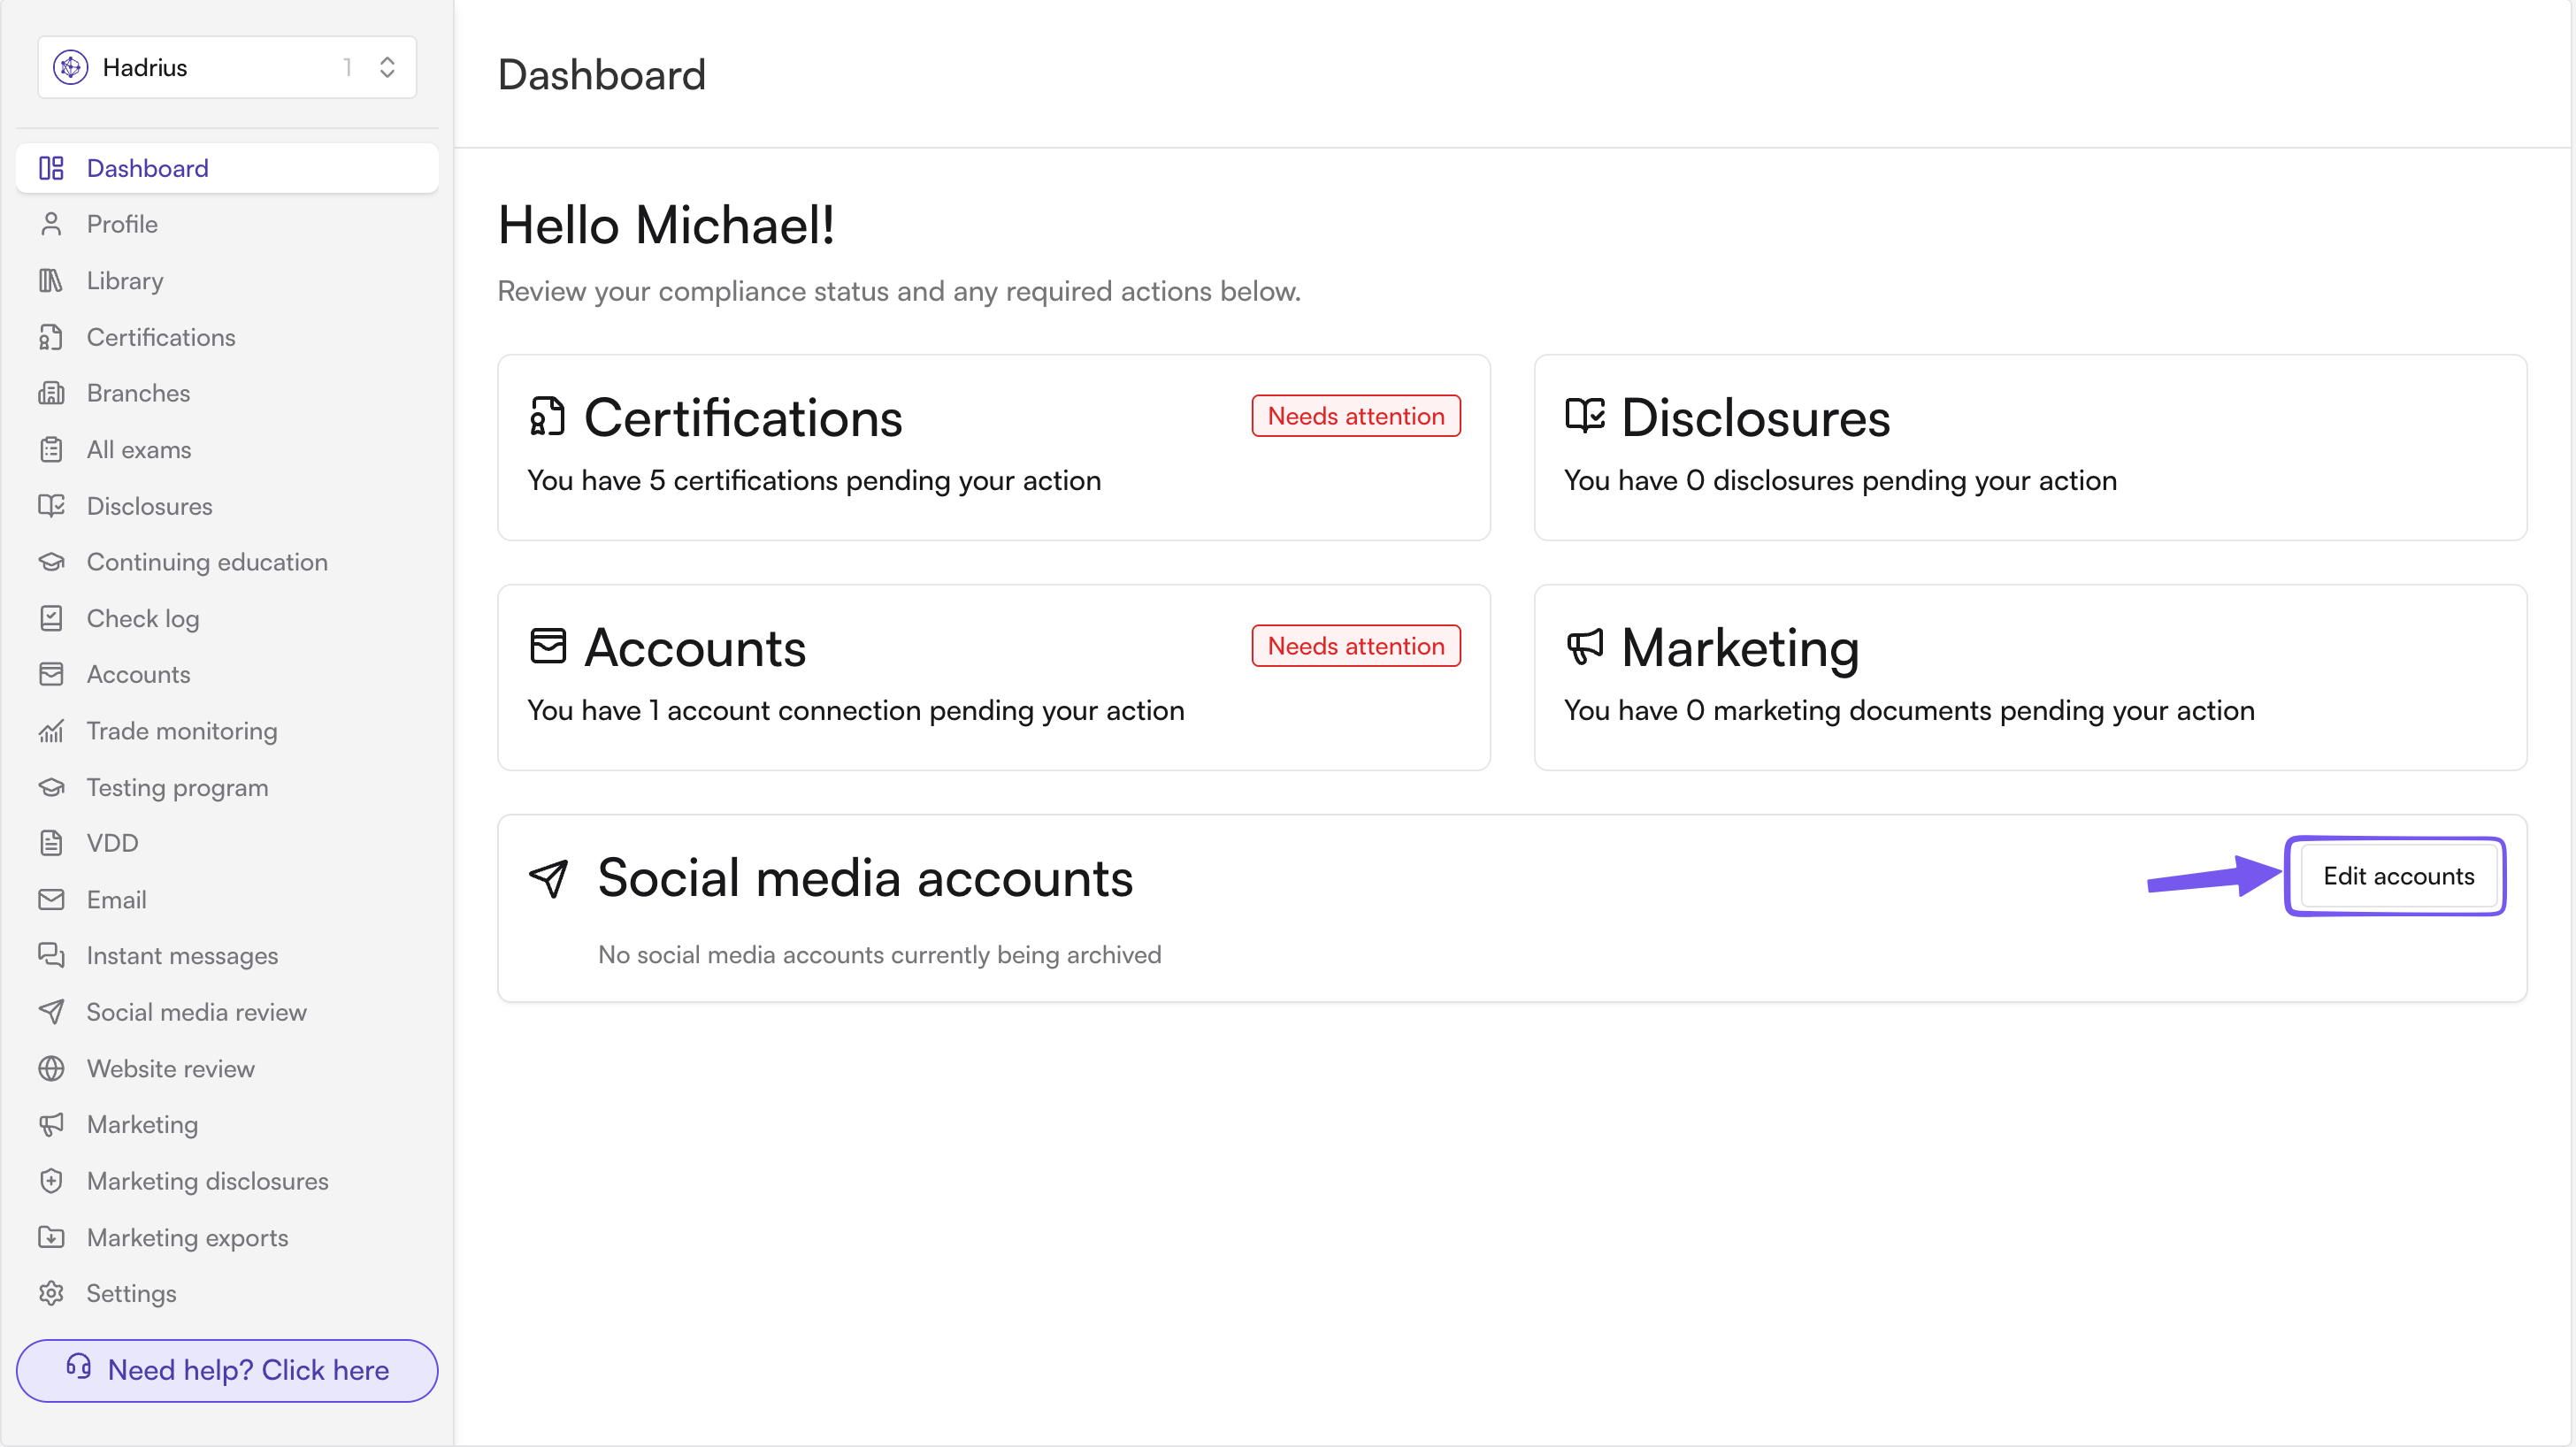Click the Check log icon
Image resolution: width=2576 pixels, height=1447 pixels.
pos(51,619)
